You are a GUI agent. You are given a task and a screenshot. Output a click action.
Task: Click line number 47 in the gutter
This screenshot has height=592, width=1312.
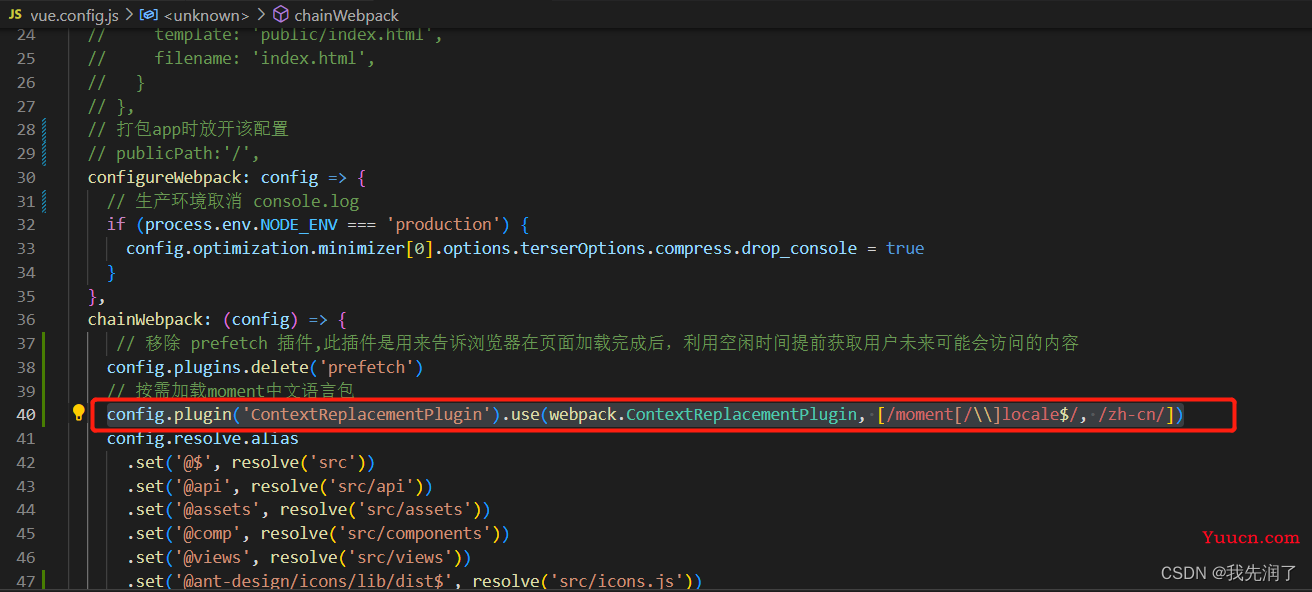(x=26, y=580)
